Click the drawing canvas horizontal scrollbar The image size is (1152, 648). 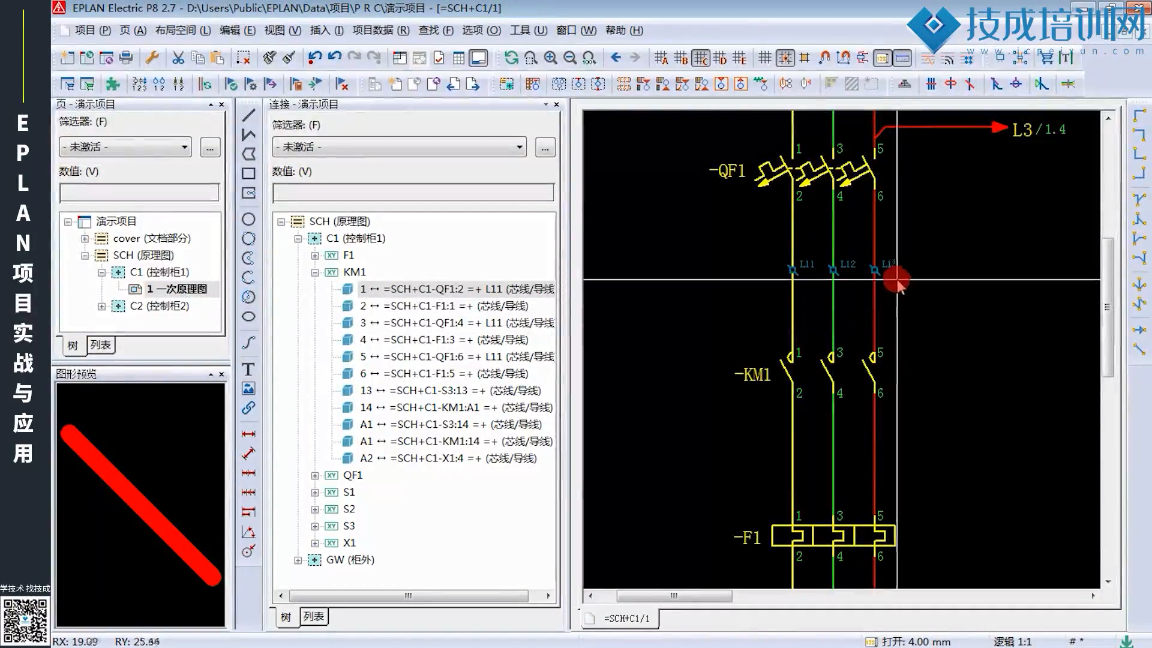[840, 596]
